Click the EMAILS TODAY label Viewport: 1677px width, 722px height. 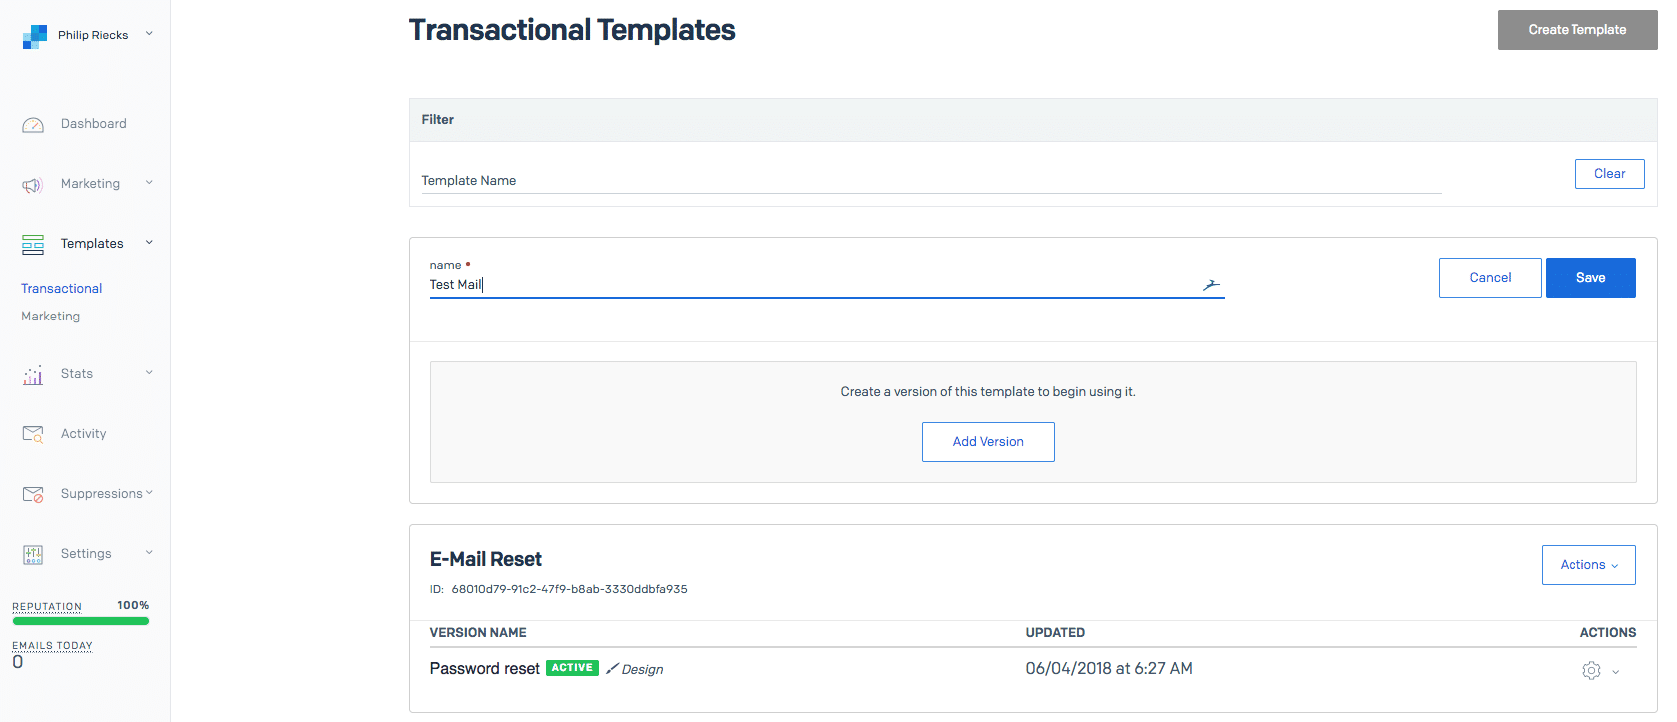point(52,646)
